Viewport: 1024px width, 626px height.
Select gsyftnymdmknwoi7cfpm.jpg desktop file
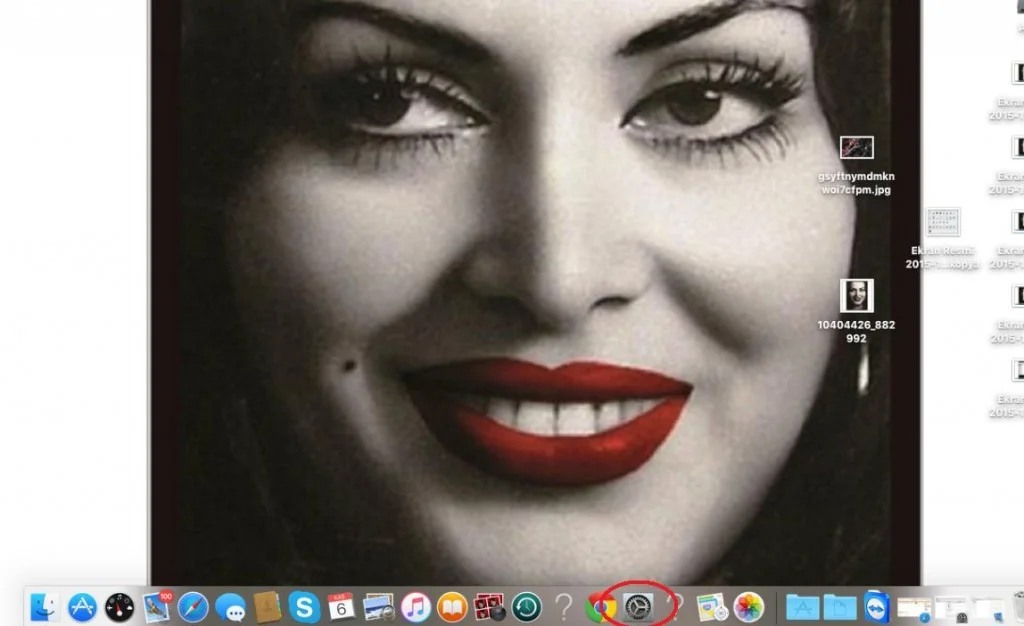pyautogui.click(x=856, y=148)
